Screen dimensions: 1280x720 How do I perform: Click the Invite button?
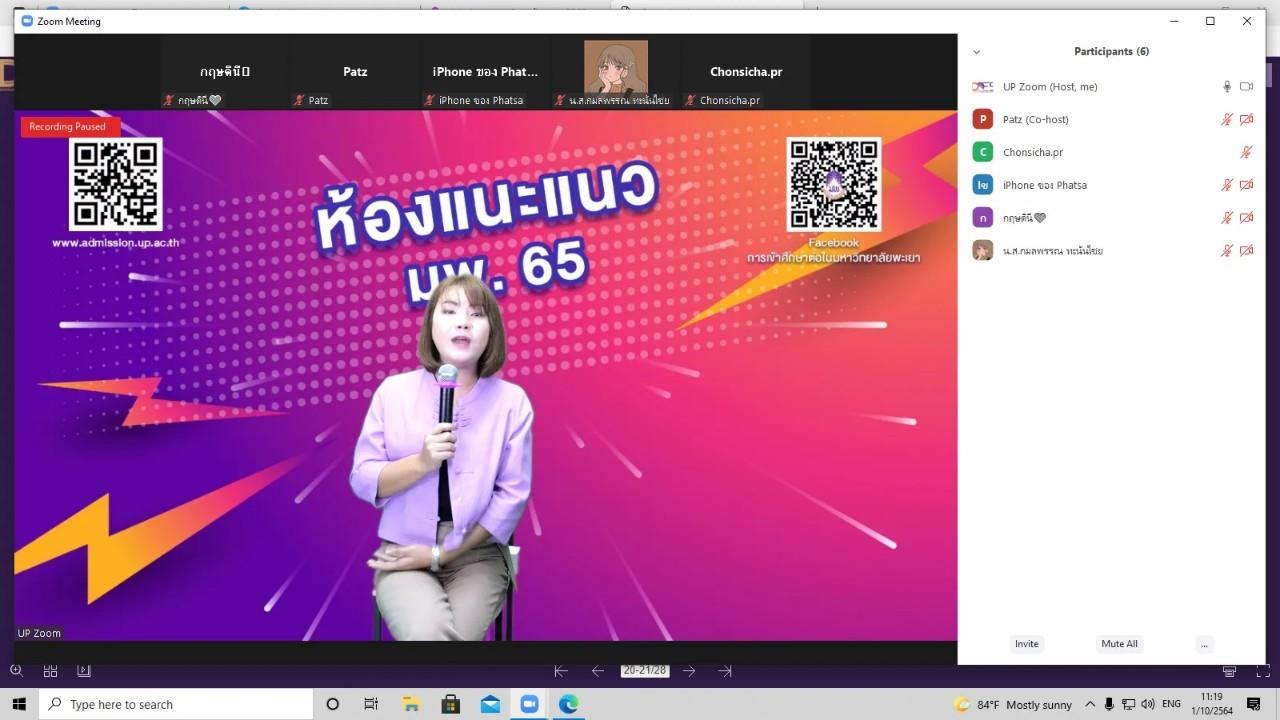pyautogui.click(x=1027, y=644)
